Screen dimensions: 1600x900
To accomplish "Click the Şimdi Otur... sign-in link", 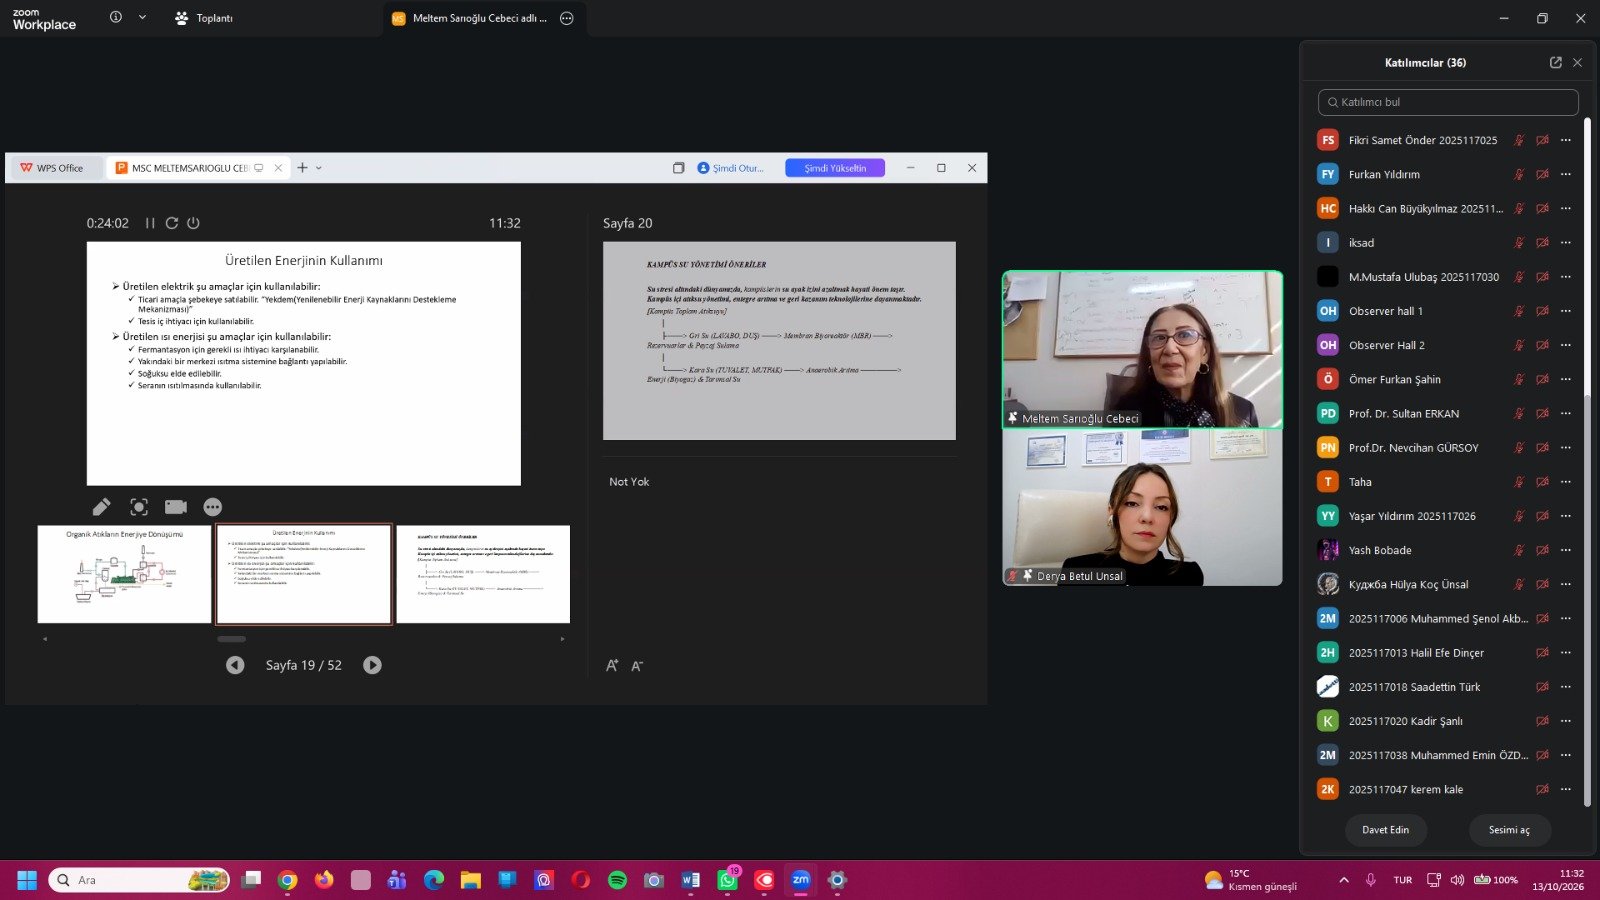I will tap(731, 168).
